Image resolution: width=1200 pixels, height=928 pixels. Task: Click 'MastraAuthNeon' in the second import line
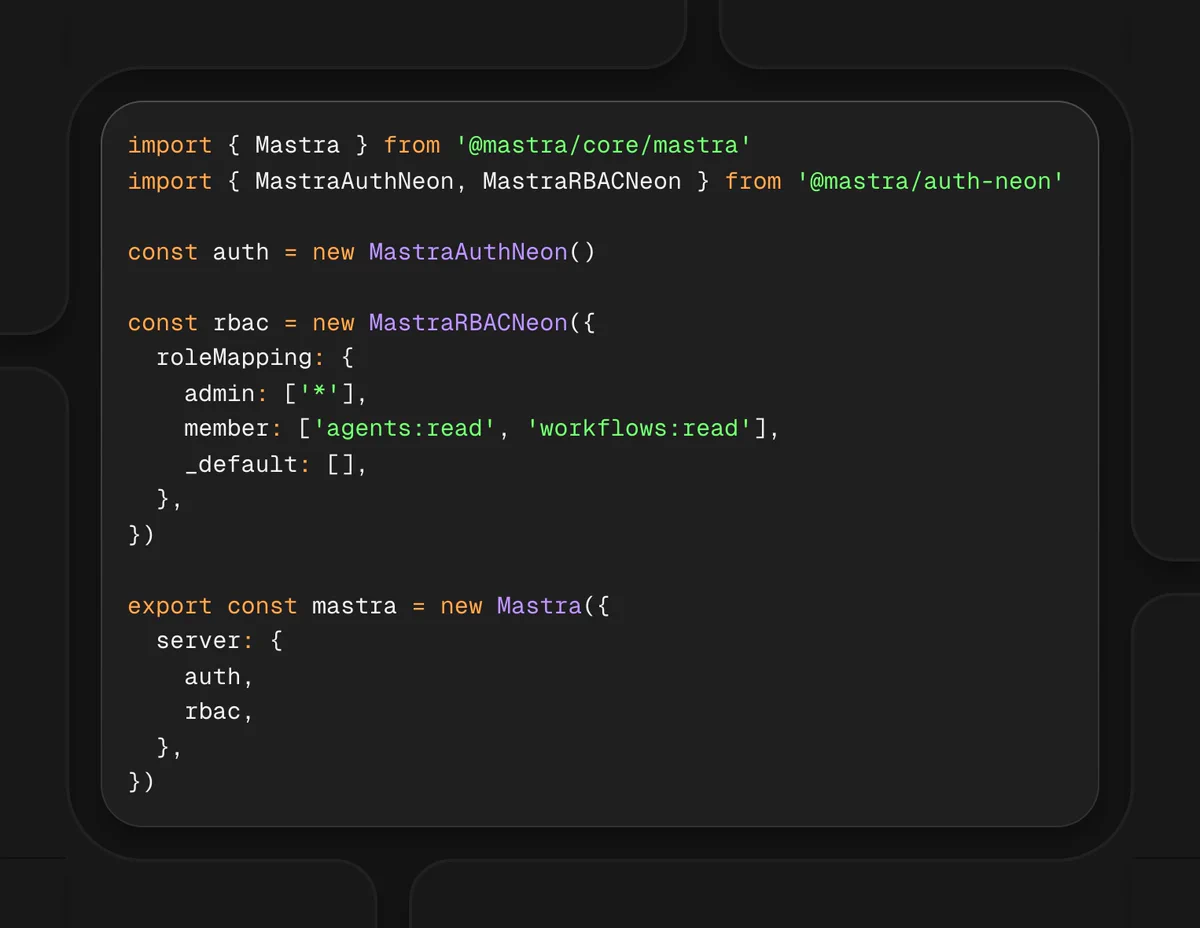pos(354,181)
